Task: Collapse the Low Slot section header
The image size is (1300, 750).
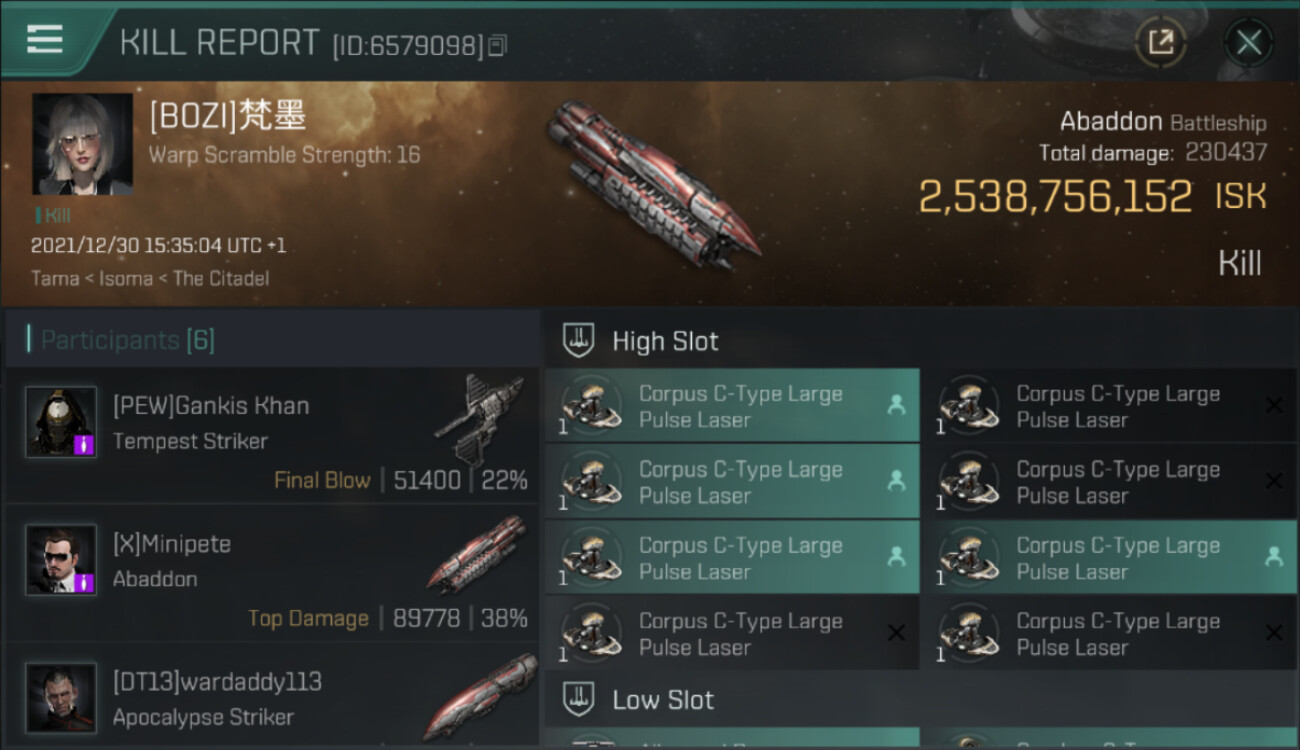Action: (663, 700)
